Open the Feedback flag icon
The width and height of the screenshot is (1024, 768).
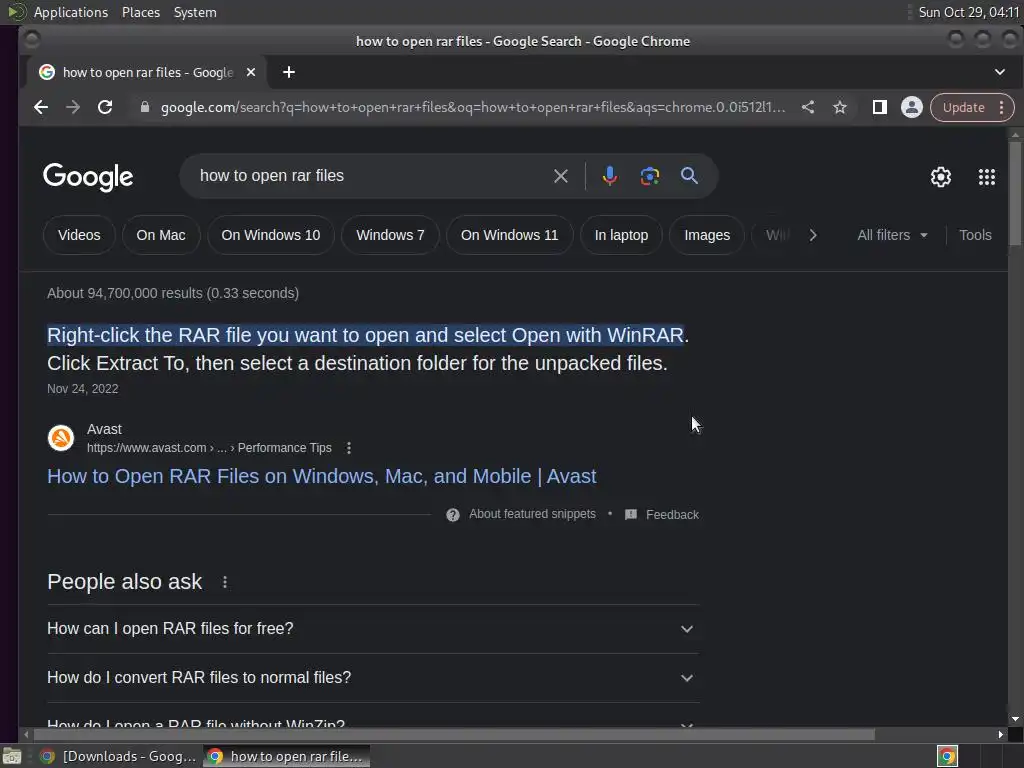(631, 515)
